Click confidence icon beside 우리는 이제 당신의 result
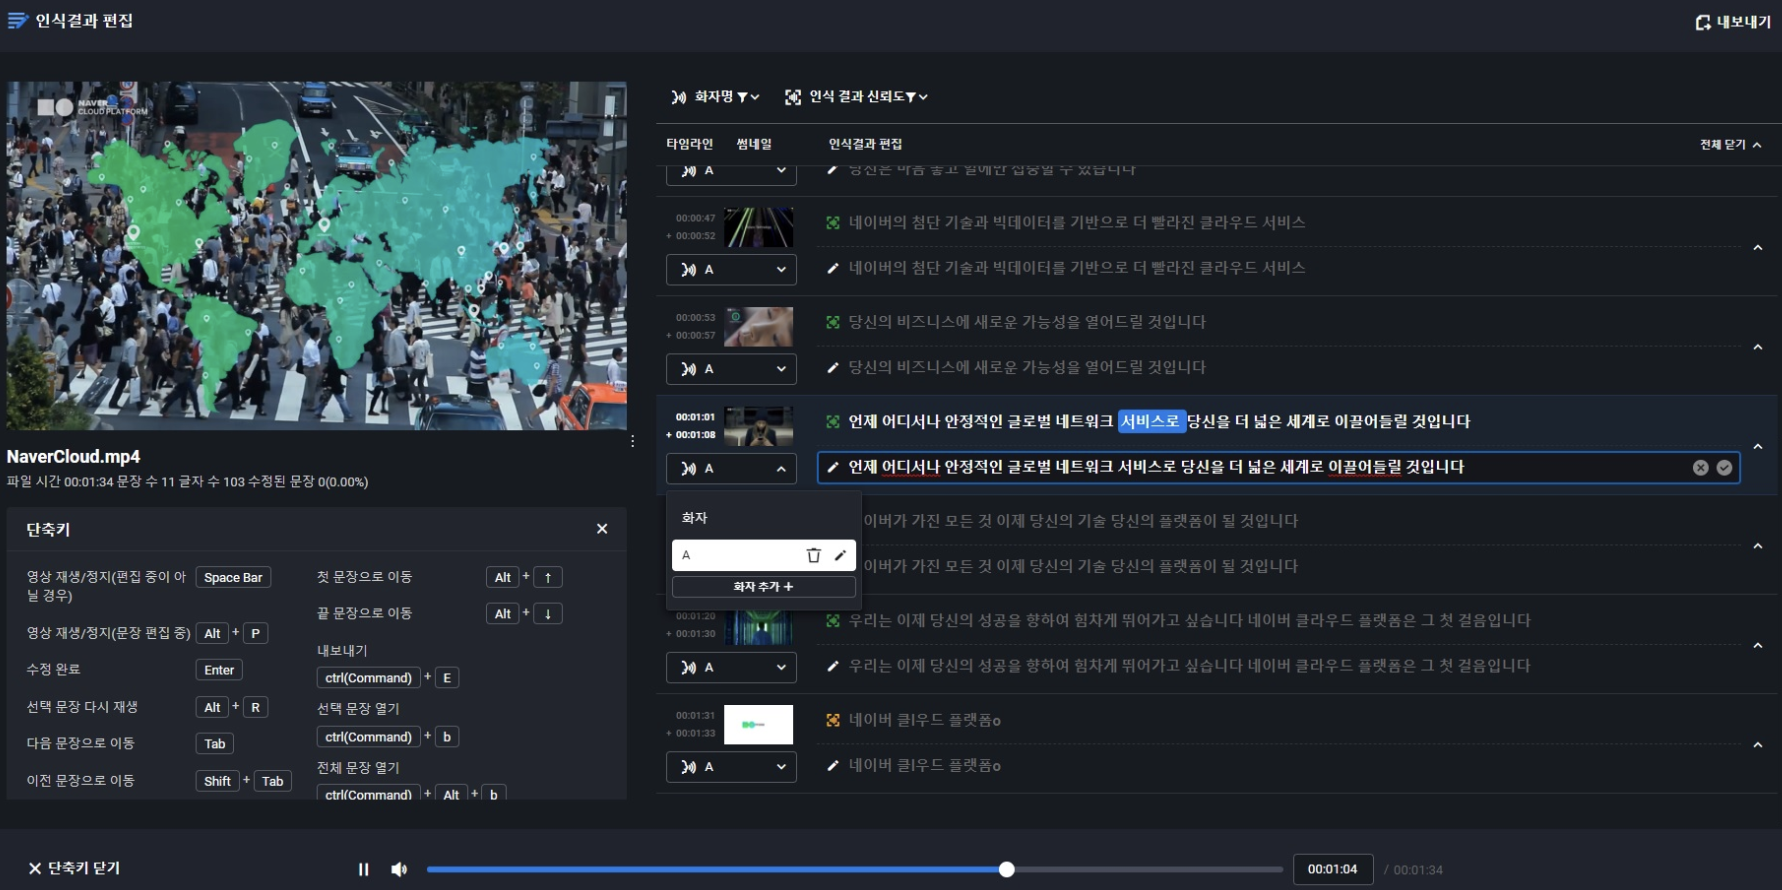 (833, 621)
